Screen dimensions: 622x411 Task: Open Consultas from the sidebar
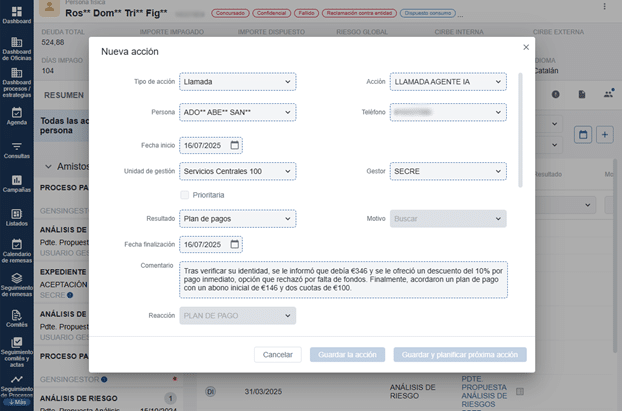point(16,150)
